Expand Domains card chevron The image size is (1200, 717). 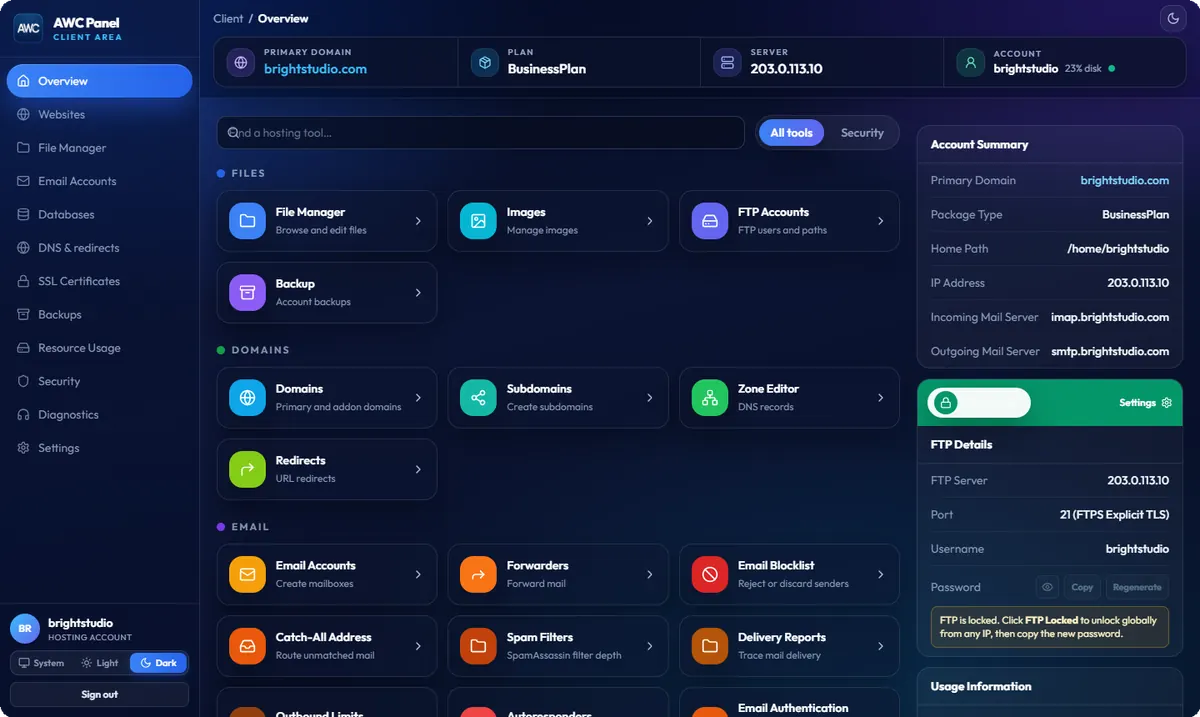coord(418,398)
